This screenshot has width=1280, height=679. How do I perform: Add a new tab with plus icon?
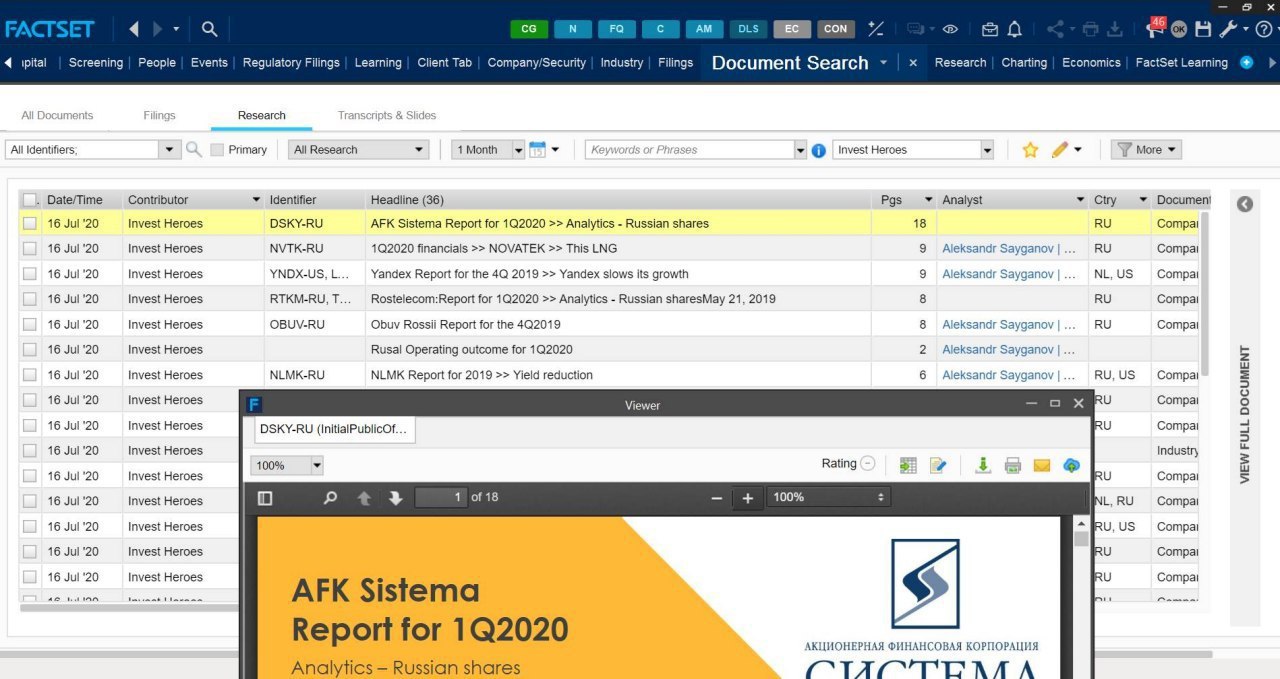1246,62
